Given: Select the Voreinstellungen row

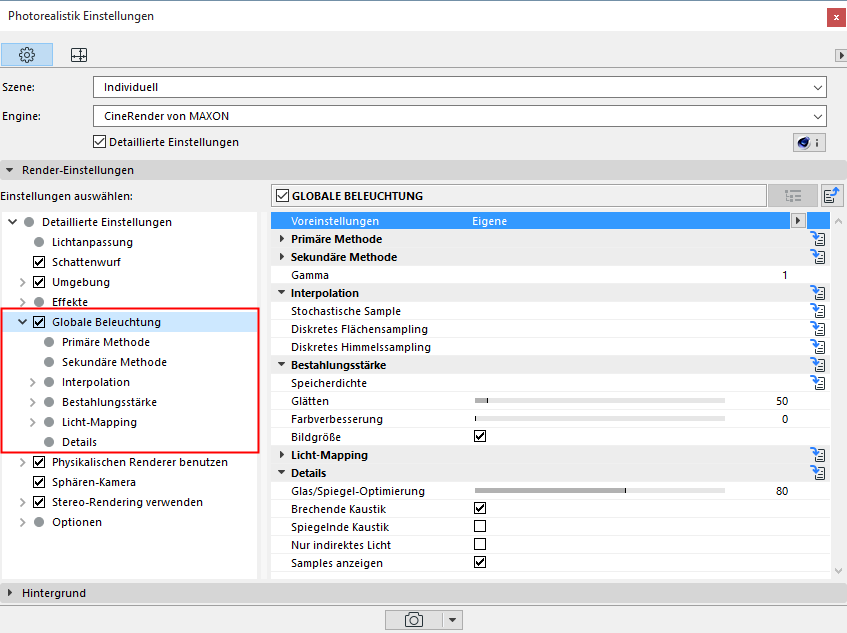Looking at the screenshot, I should (x=530, y=220).
